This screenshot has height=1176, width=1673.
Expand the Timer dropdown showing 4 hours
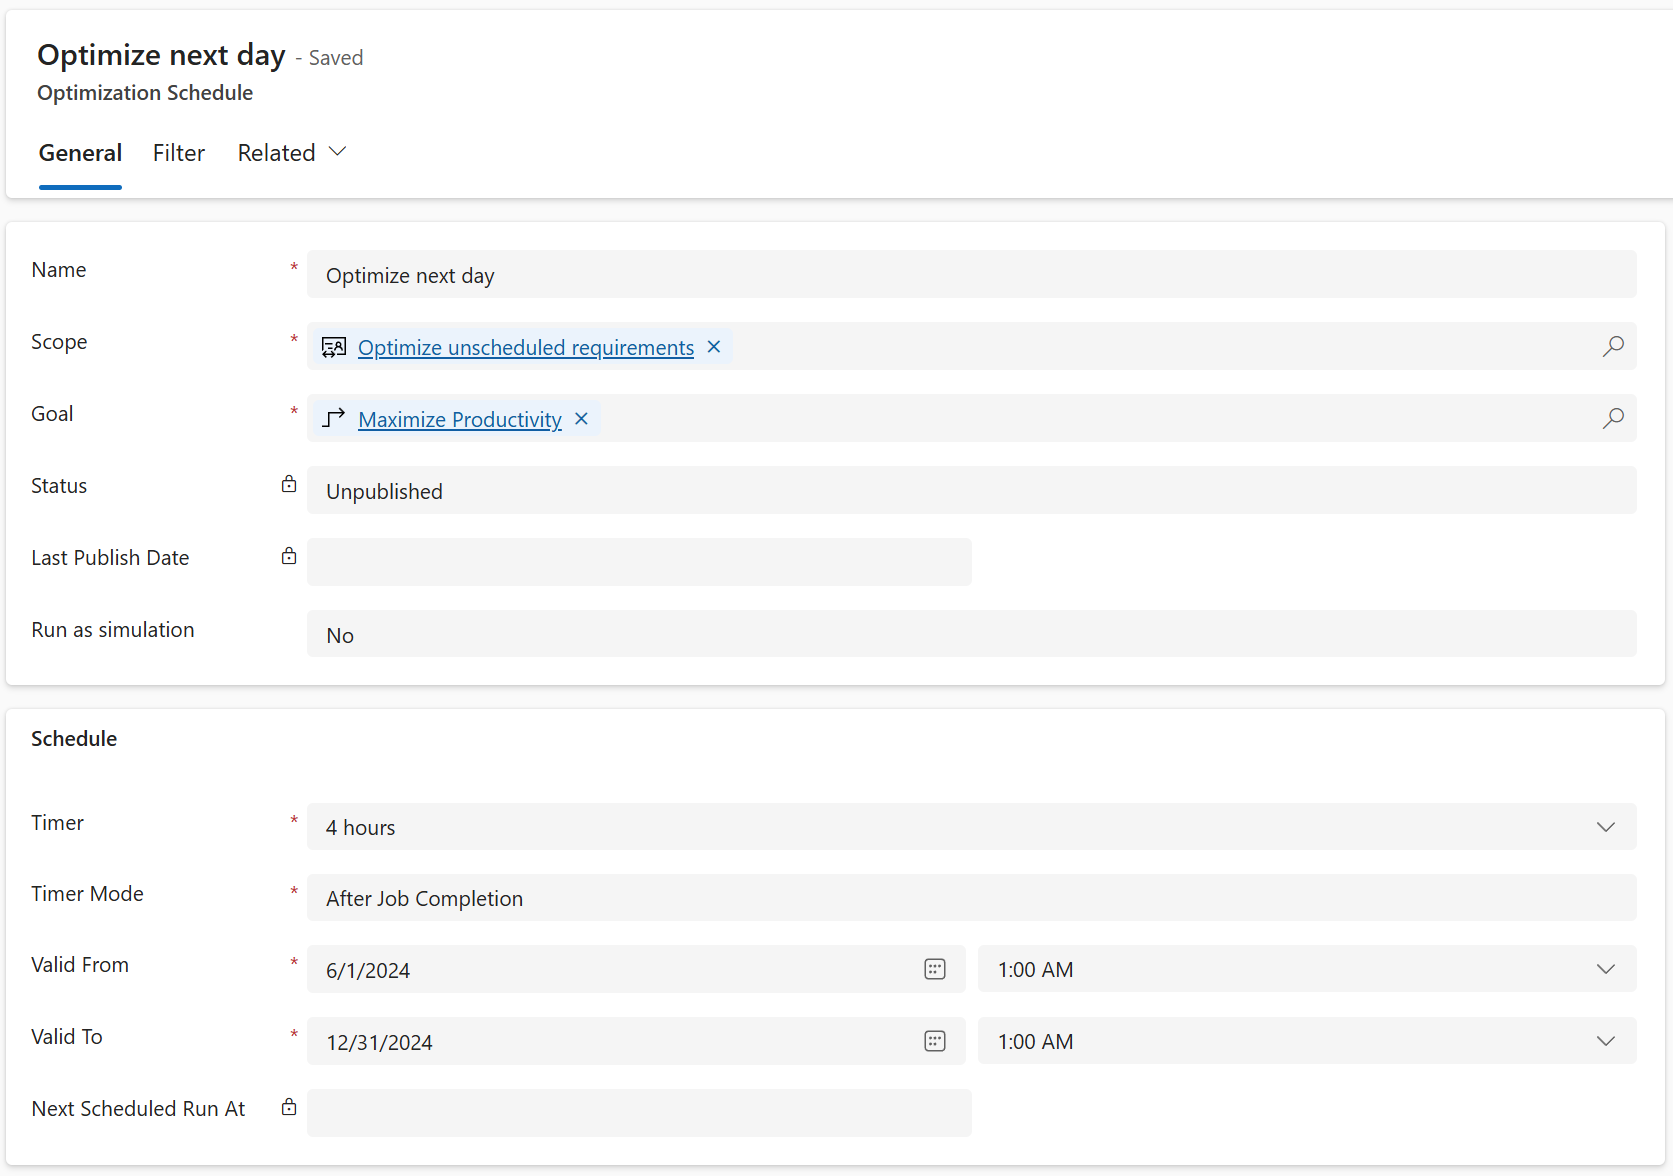coord(1605,827)
